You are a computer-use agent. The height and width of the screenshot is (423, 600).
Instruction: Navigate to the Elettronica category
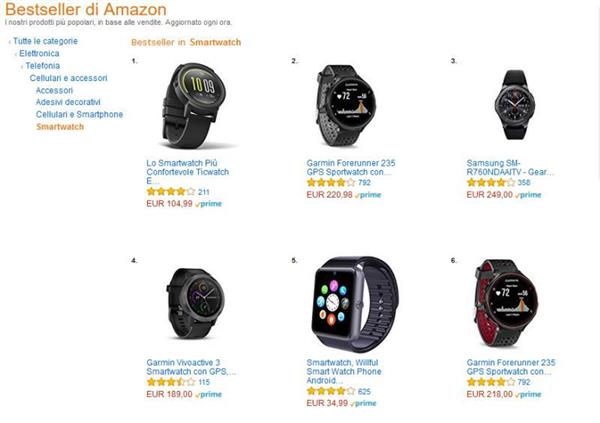[39, 53]
